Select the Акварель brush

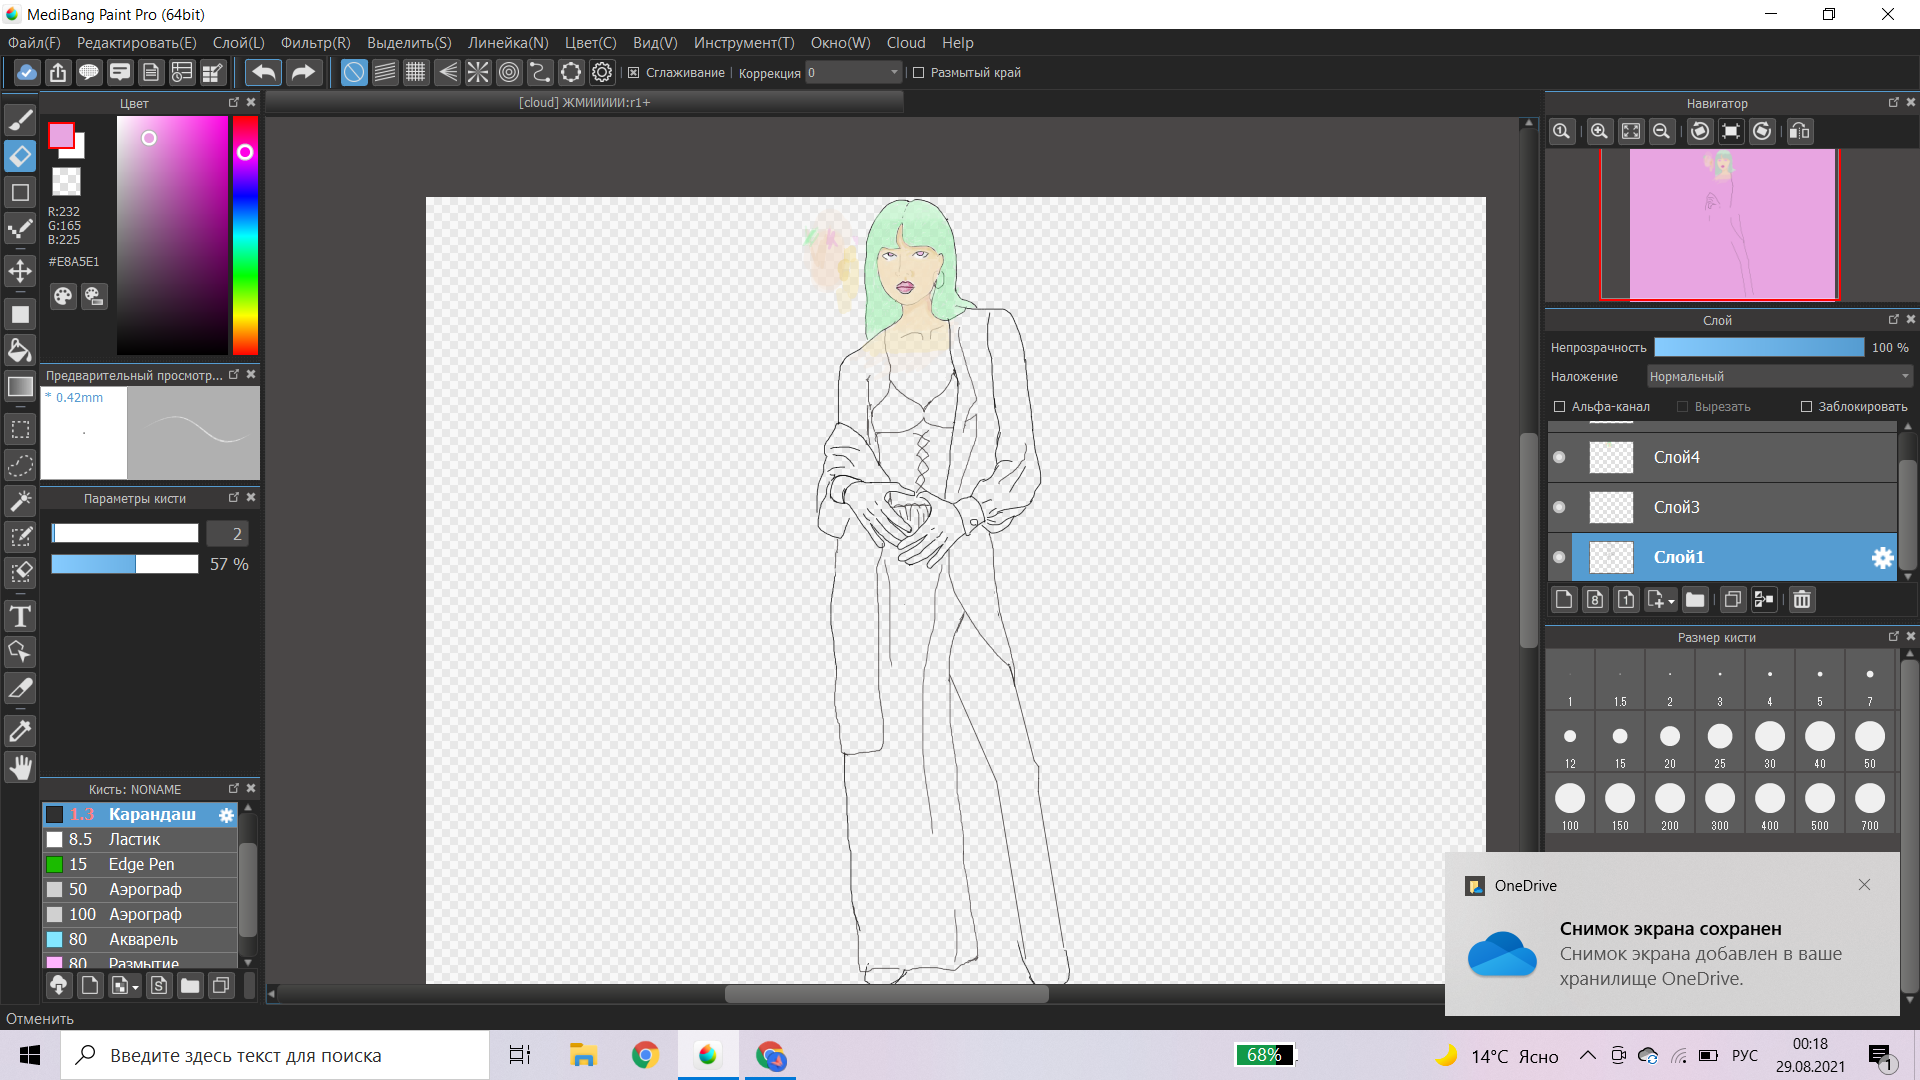click(143, 939)
